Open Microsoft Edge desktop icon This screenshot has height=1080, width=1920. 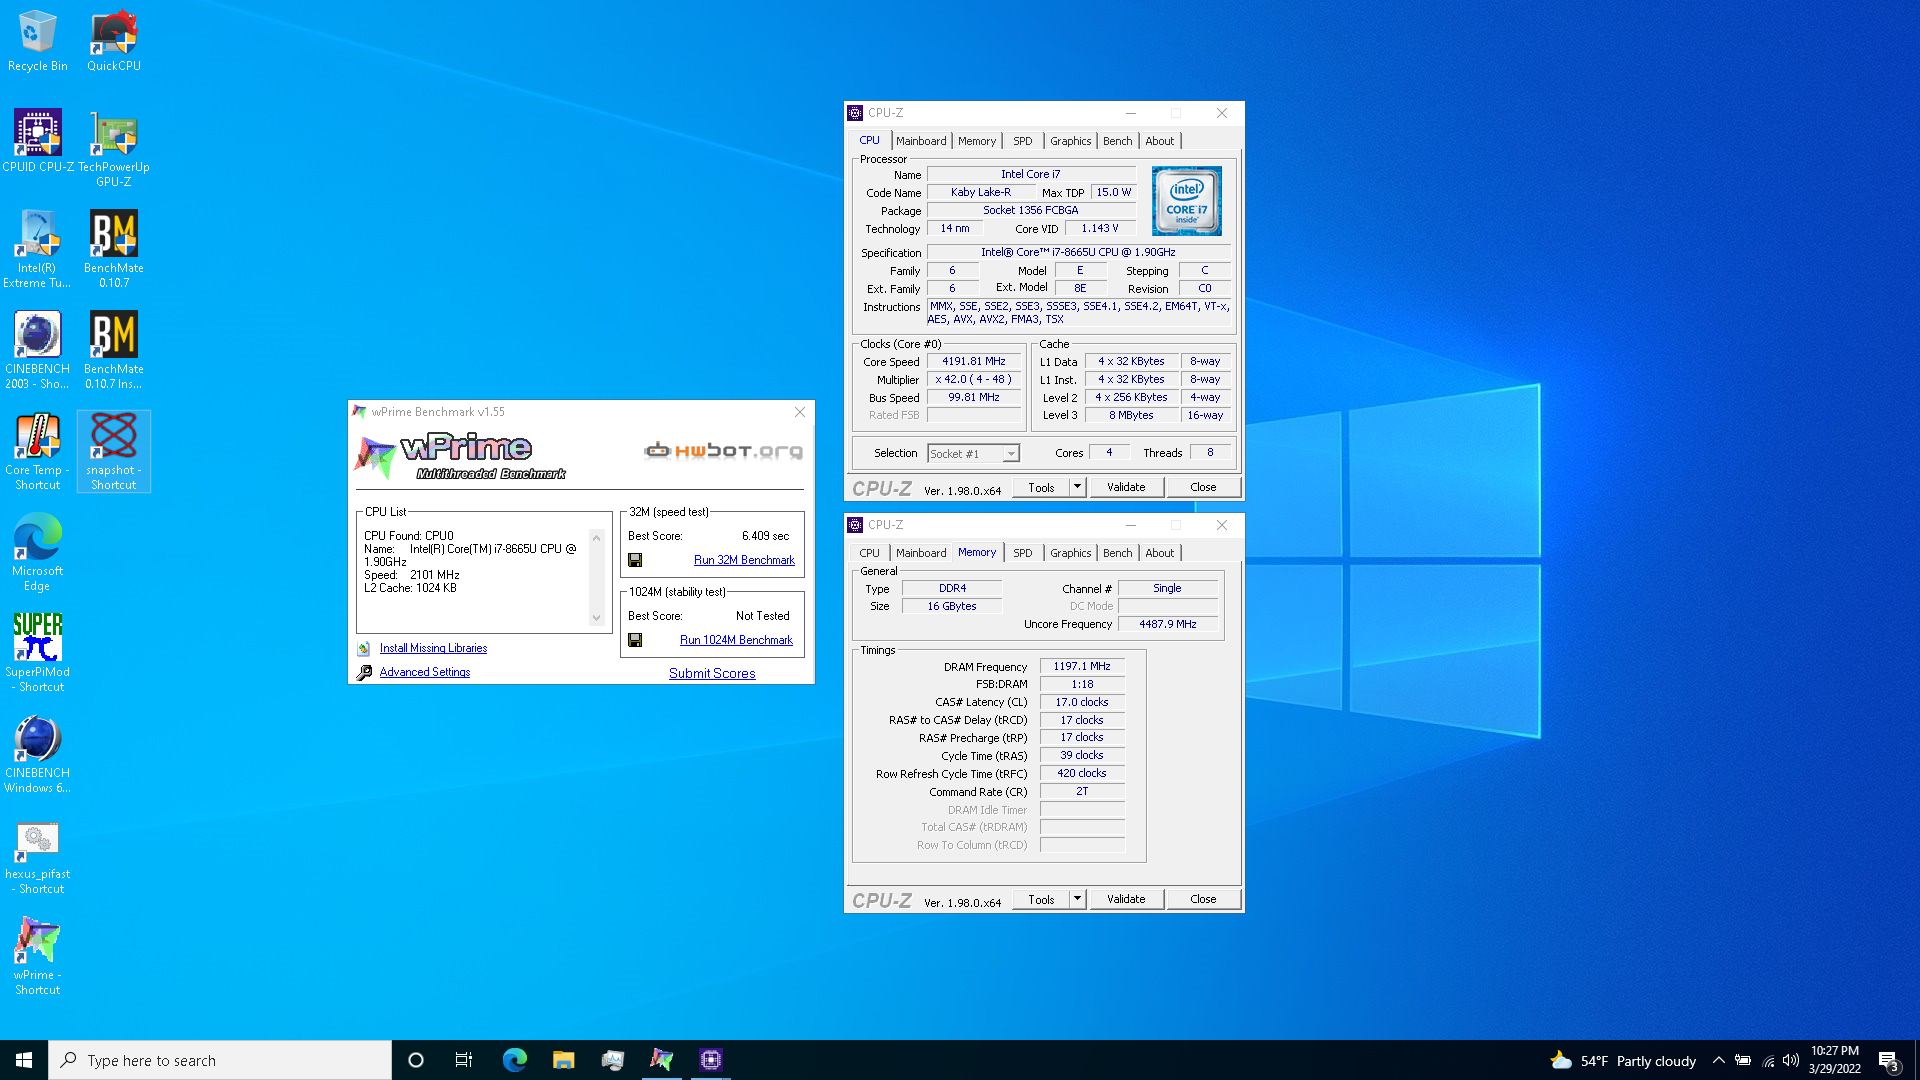(37, 552)
